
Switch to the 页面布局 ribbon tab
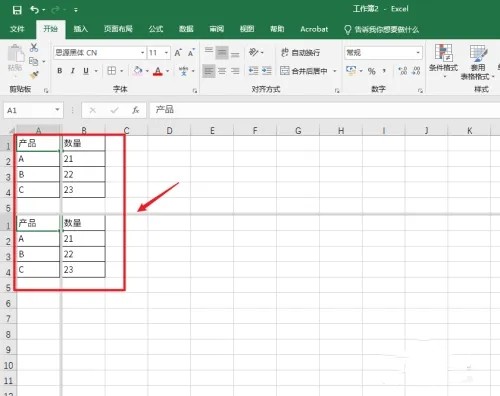(x=118, y=29)
